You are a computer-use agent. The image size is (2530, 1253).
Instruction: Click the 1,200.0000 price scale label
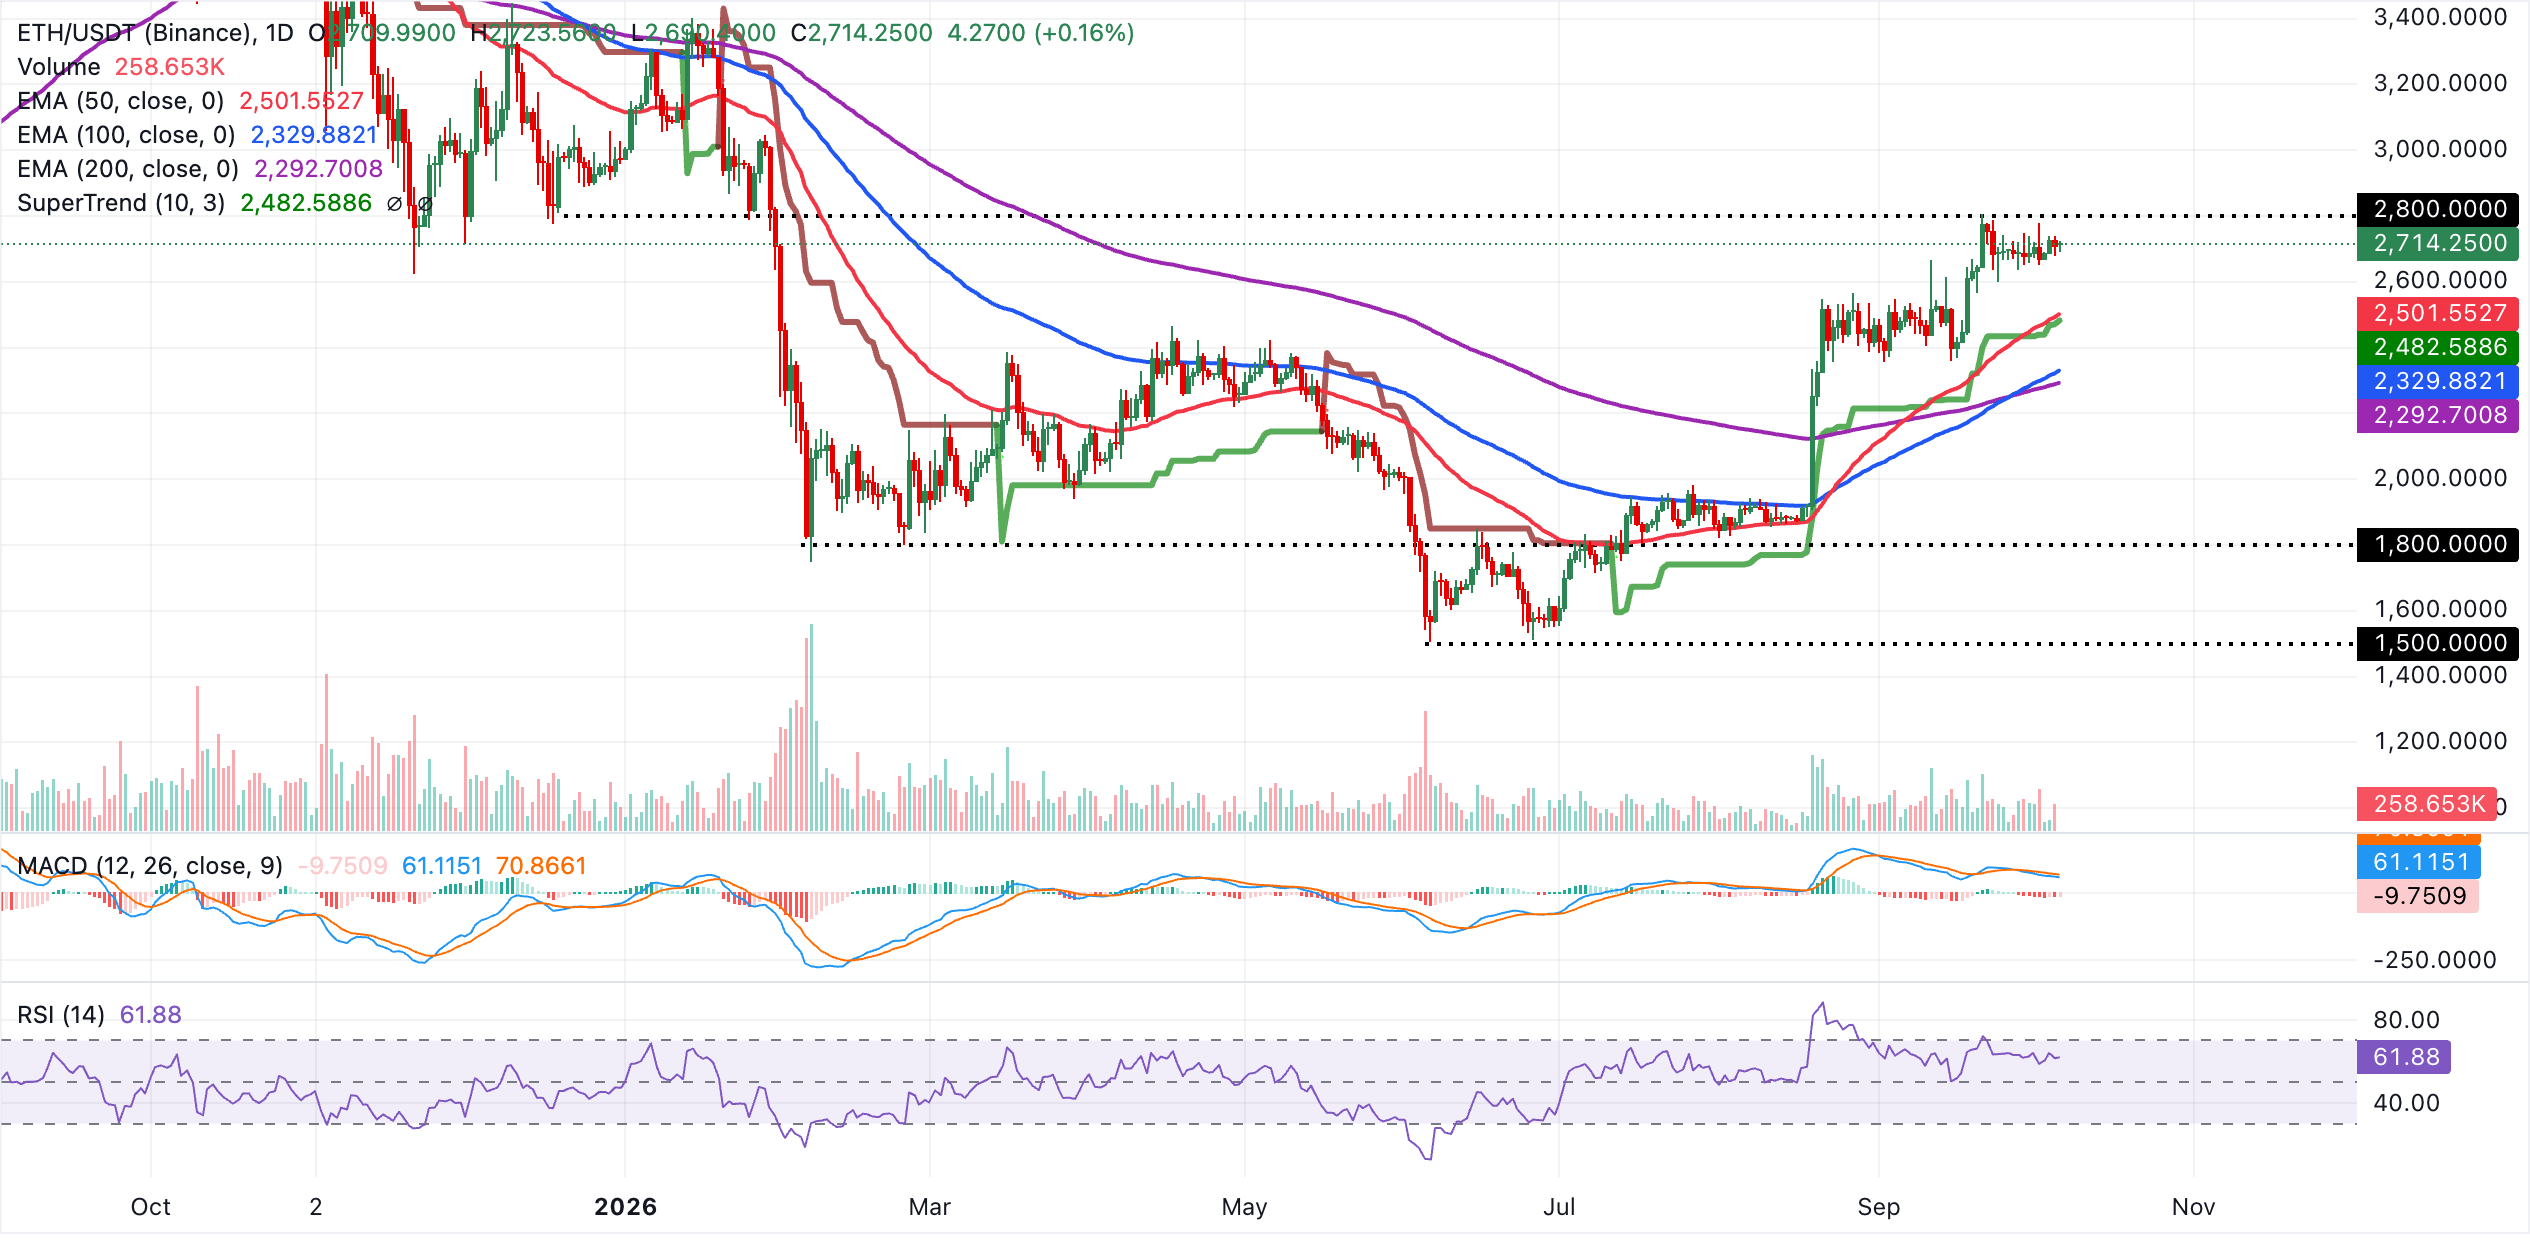coord(2440,741)
